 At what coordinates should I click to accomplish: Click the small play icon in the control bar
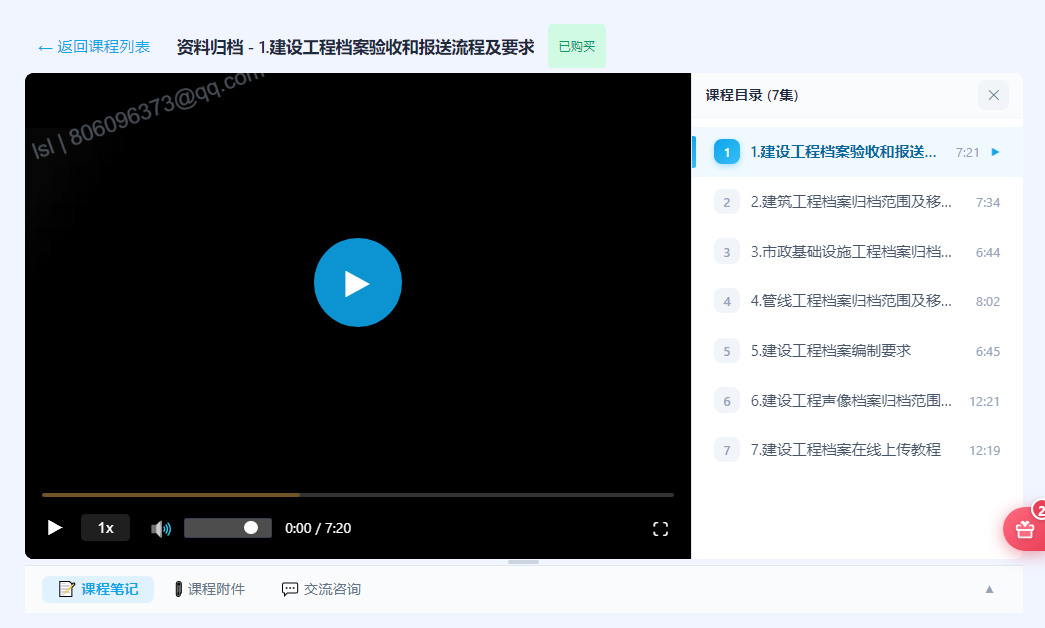(x=55, y=528)
